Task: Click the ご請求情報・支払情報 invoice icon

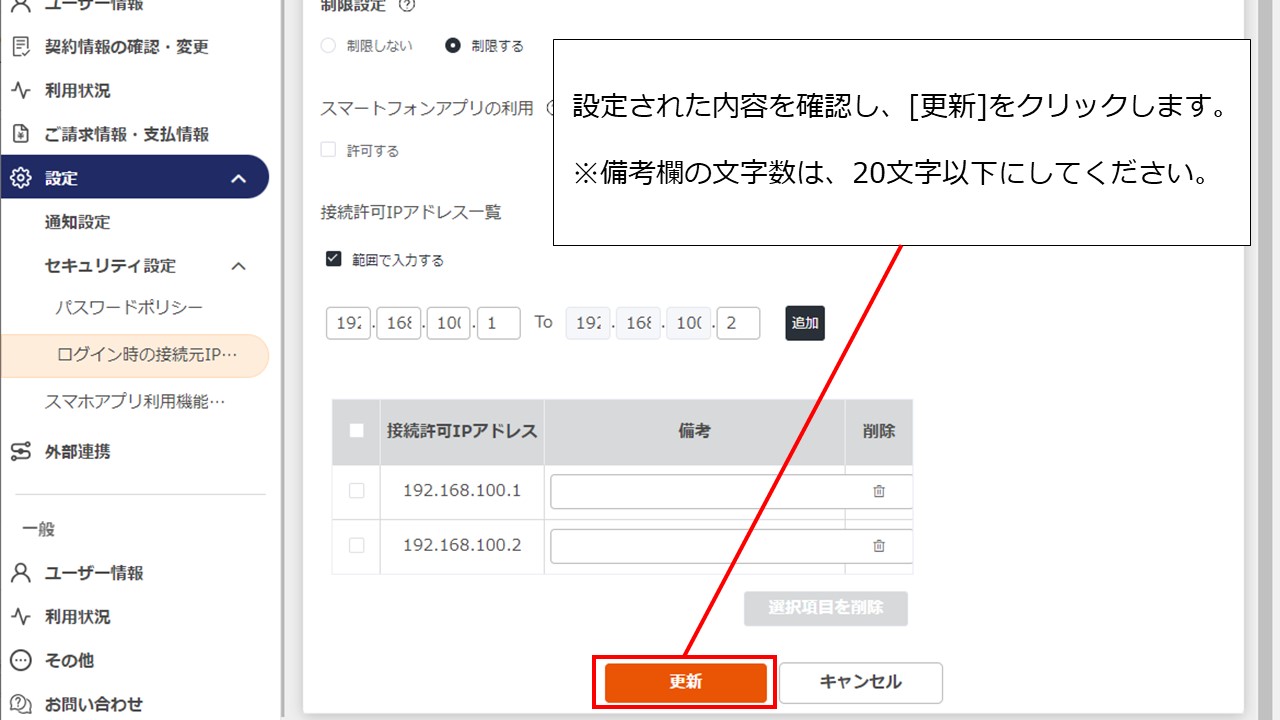Action: coord(20,134)
